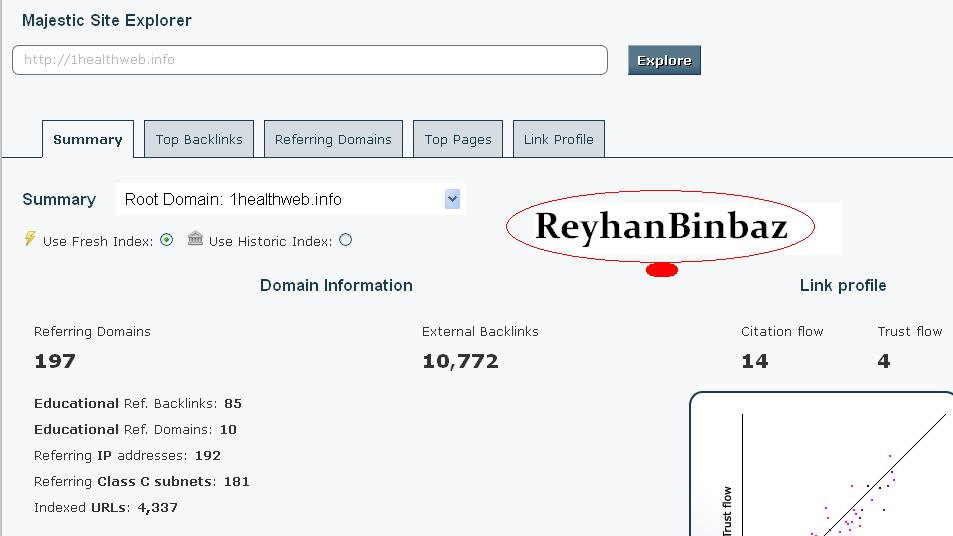Image resolution: width=953 pixels, height=536 pixels.
Task: Open the Link Profile tab
Action: (559, 139)
